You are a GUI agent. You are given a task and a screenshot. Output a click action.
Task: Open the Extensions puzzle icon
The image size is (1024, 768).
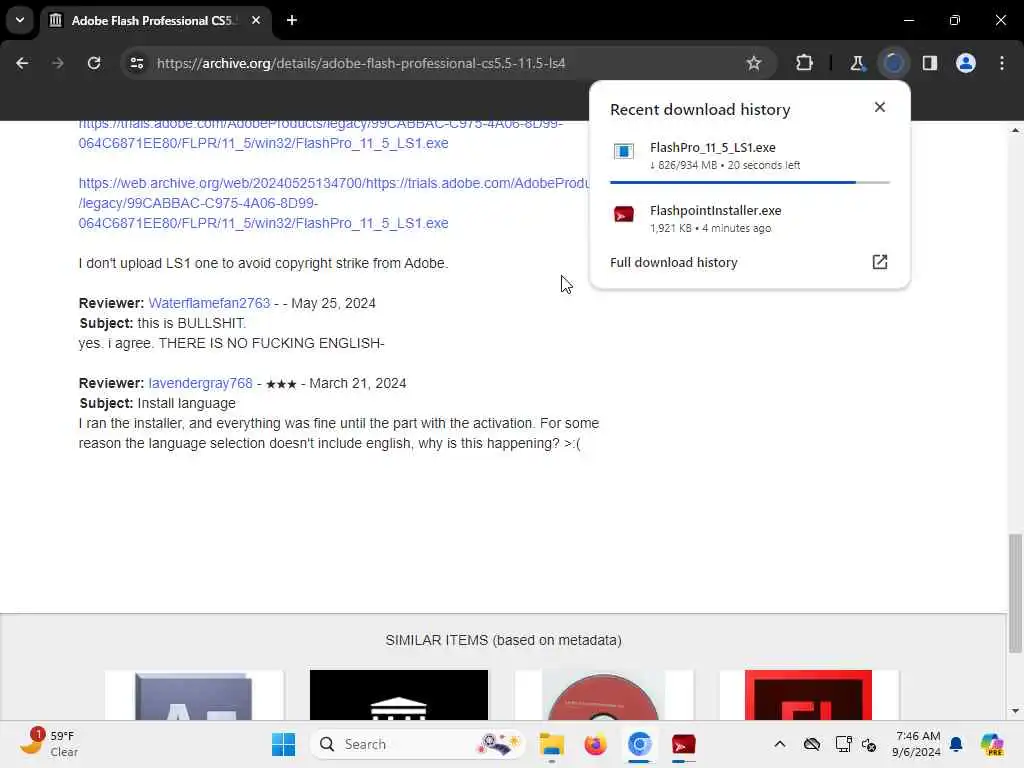805,63
